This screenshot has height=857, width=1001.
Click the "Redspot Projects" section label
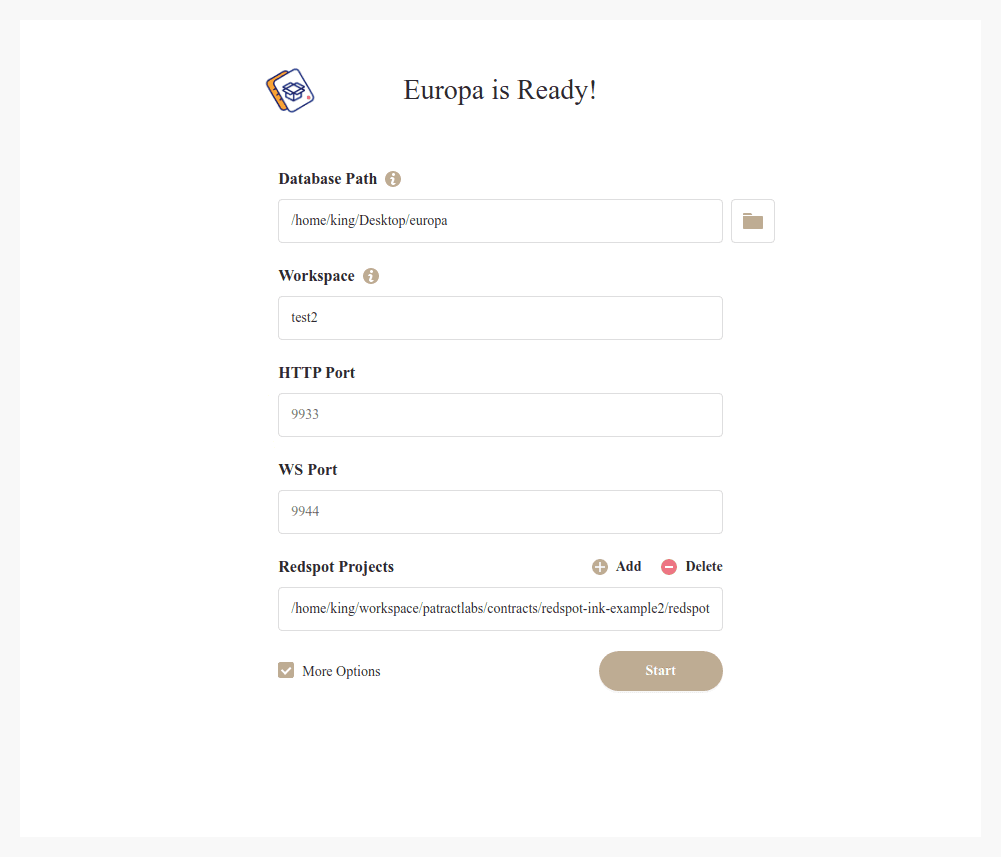(x=336, y=567)
